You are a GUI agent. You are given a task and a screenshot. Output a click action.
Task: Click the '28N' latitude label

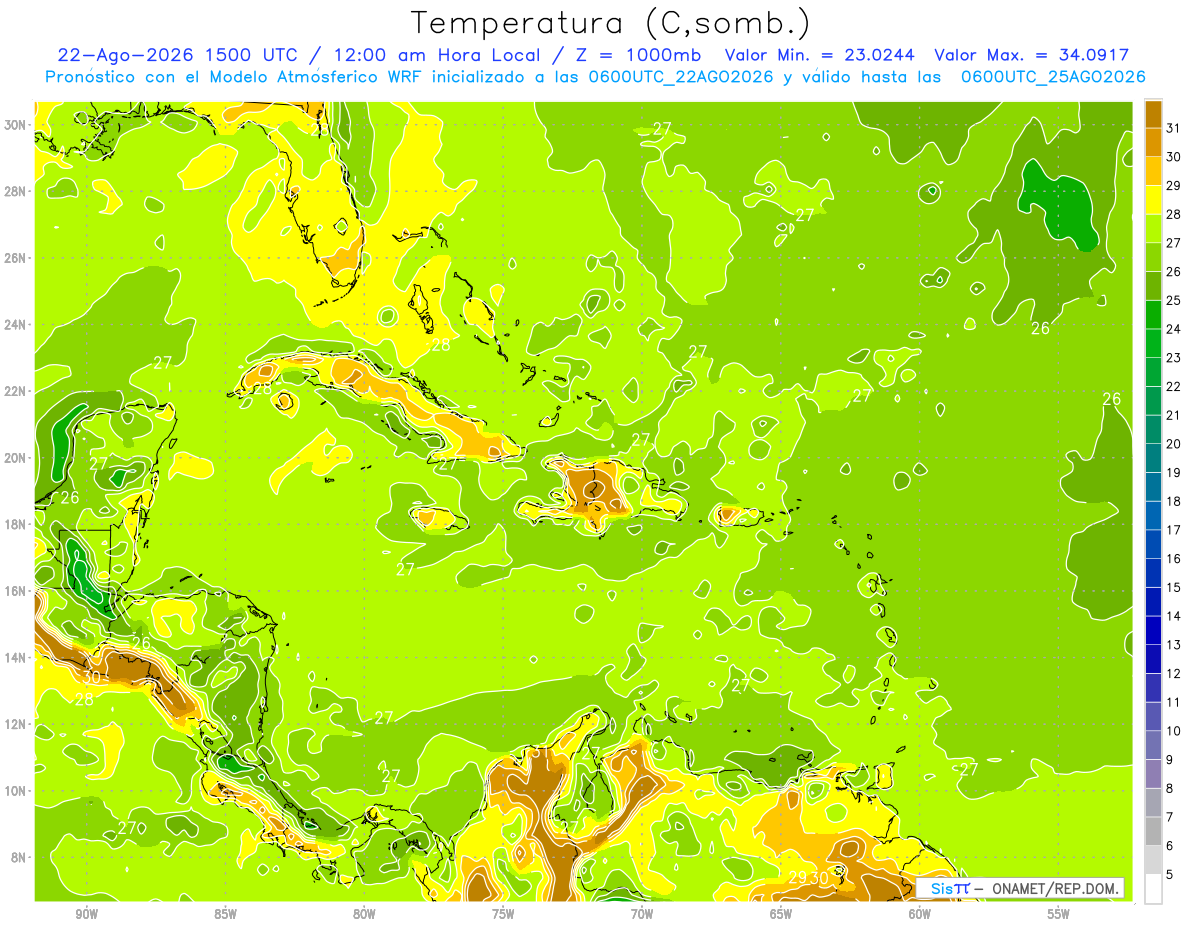[17, 191]
